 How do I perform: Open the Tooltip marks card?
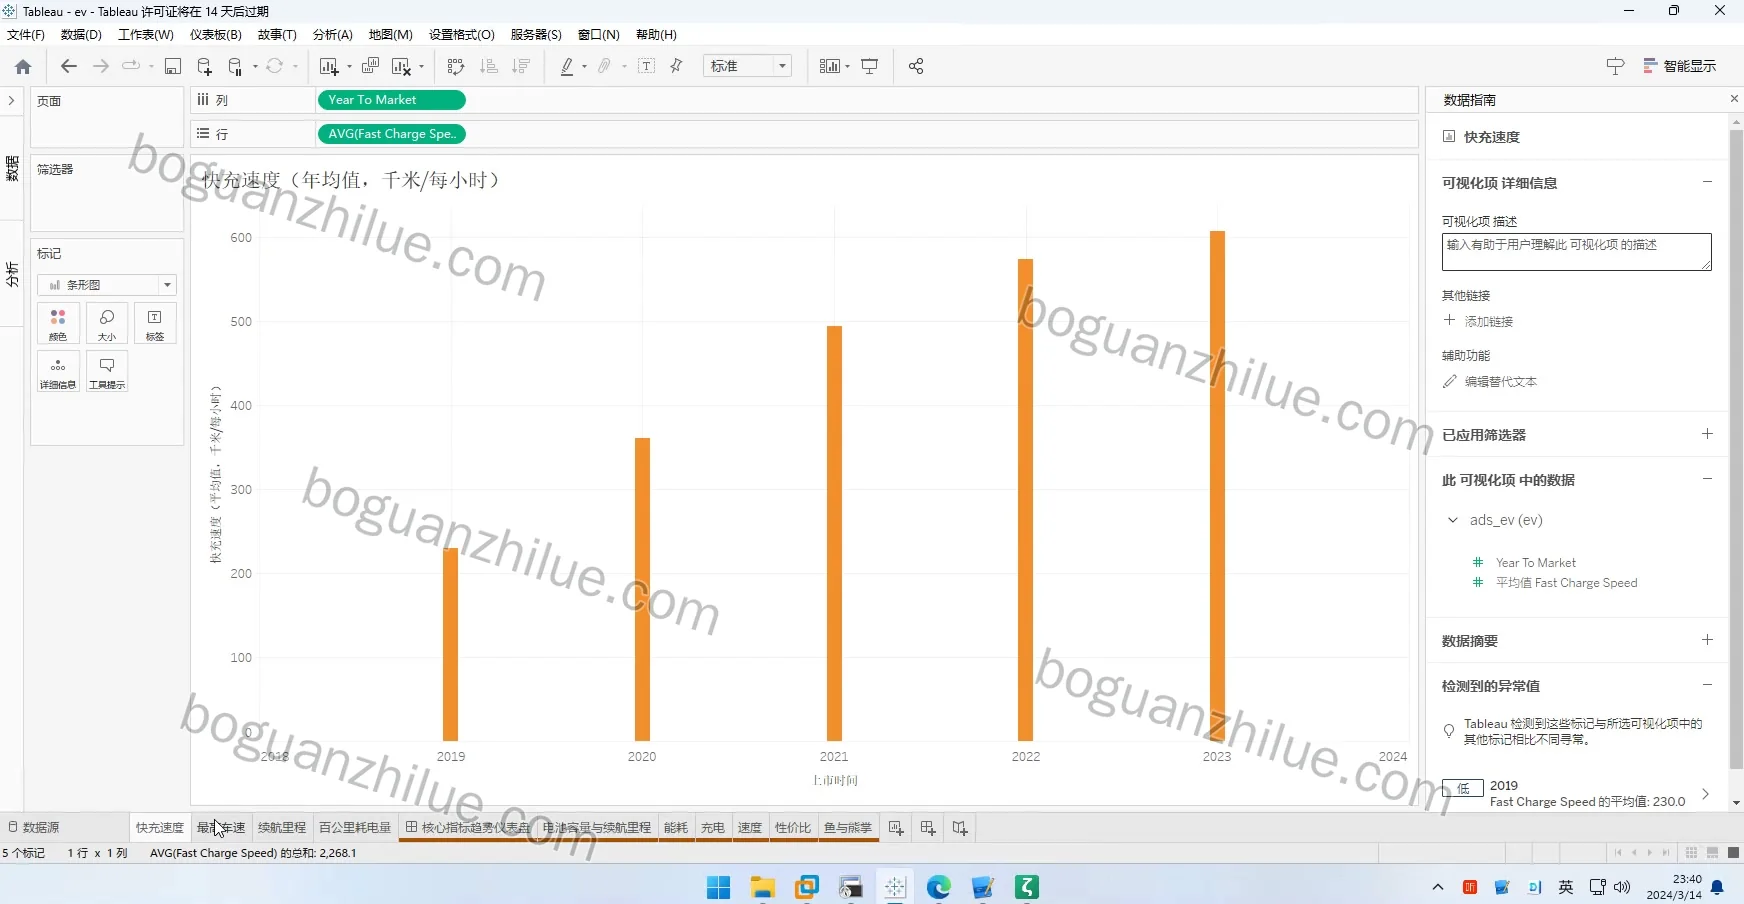coord(107,371)
